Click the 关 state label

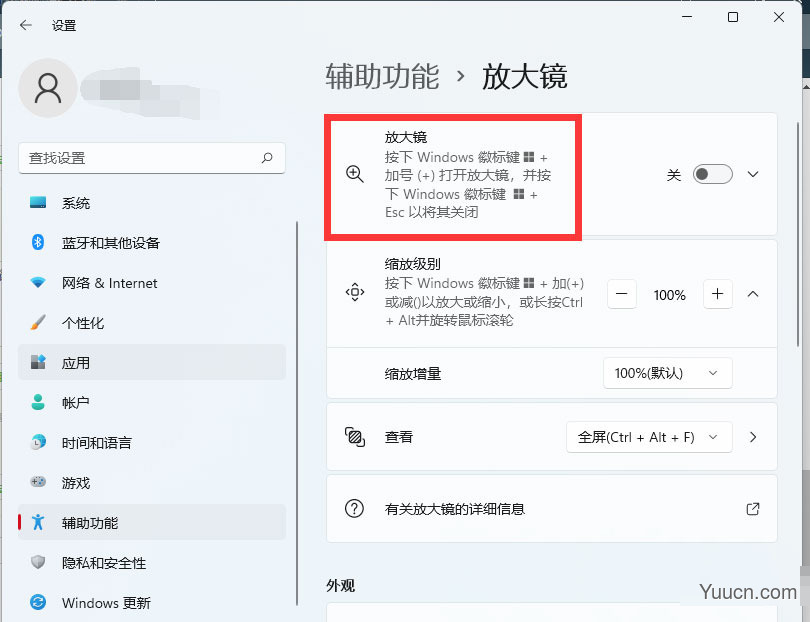coord(674,175)
